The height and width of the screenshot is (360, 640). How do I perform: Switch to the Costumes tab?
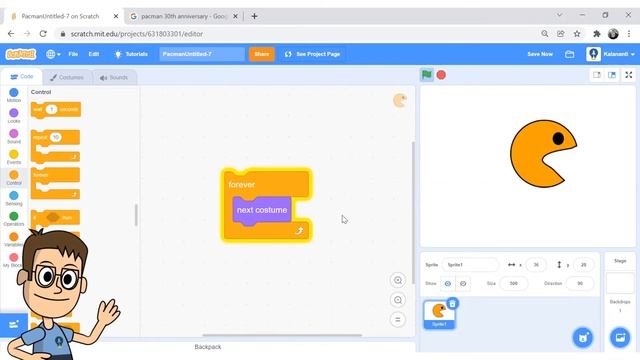pyautogui.click(x=67, y=78)
